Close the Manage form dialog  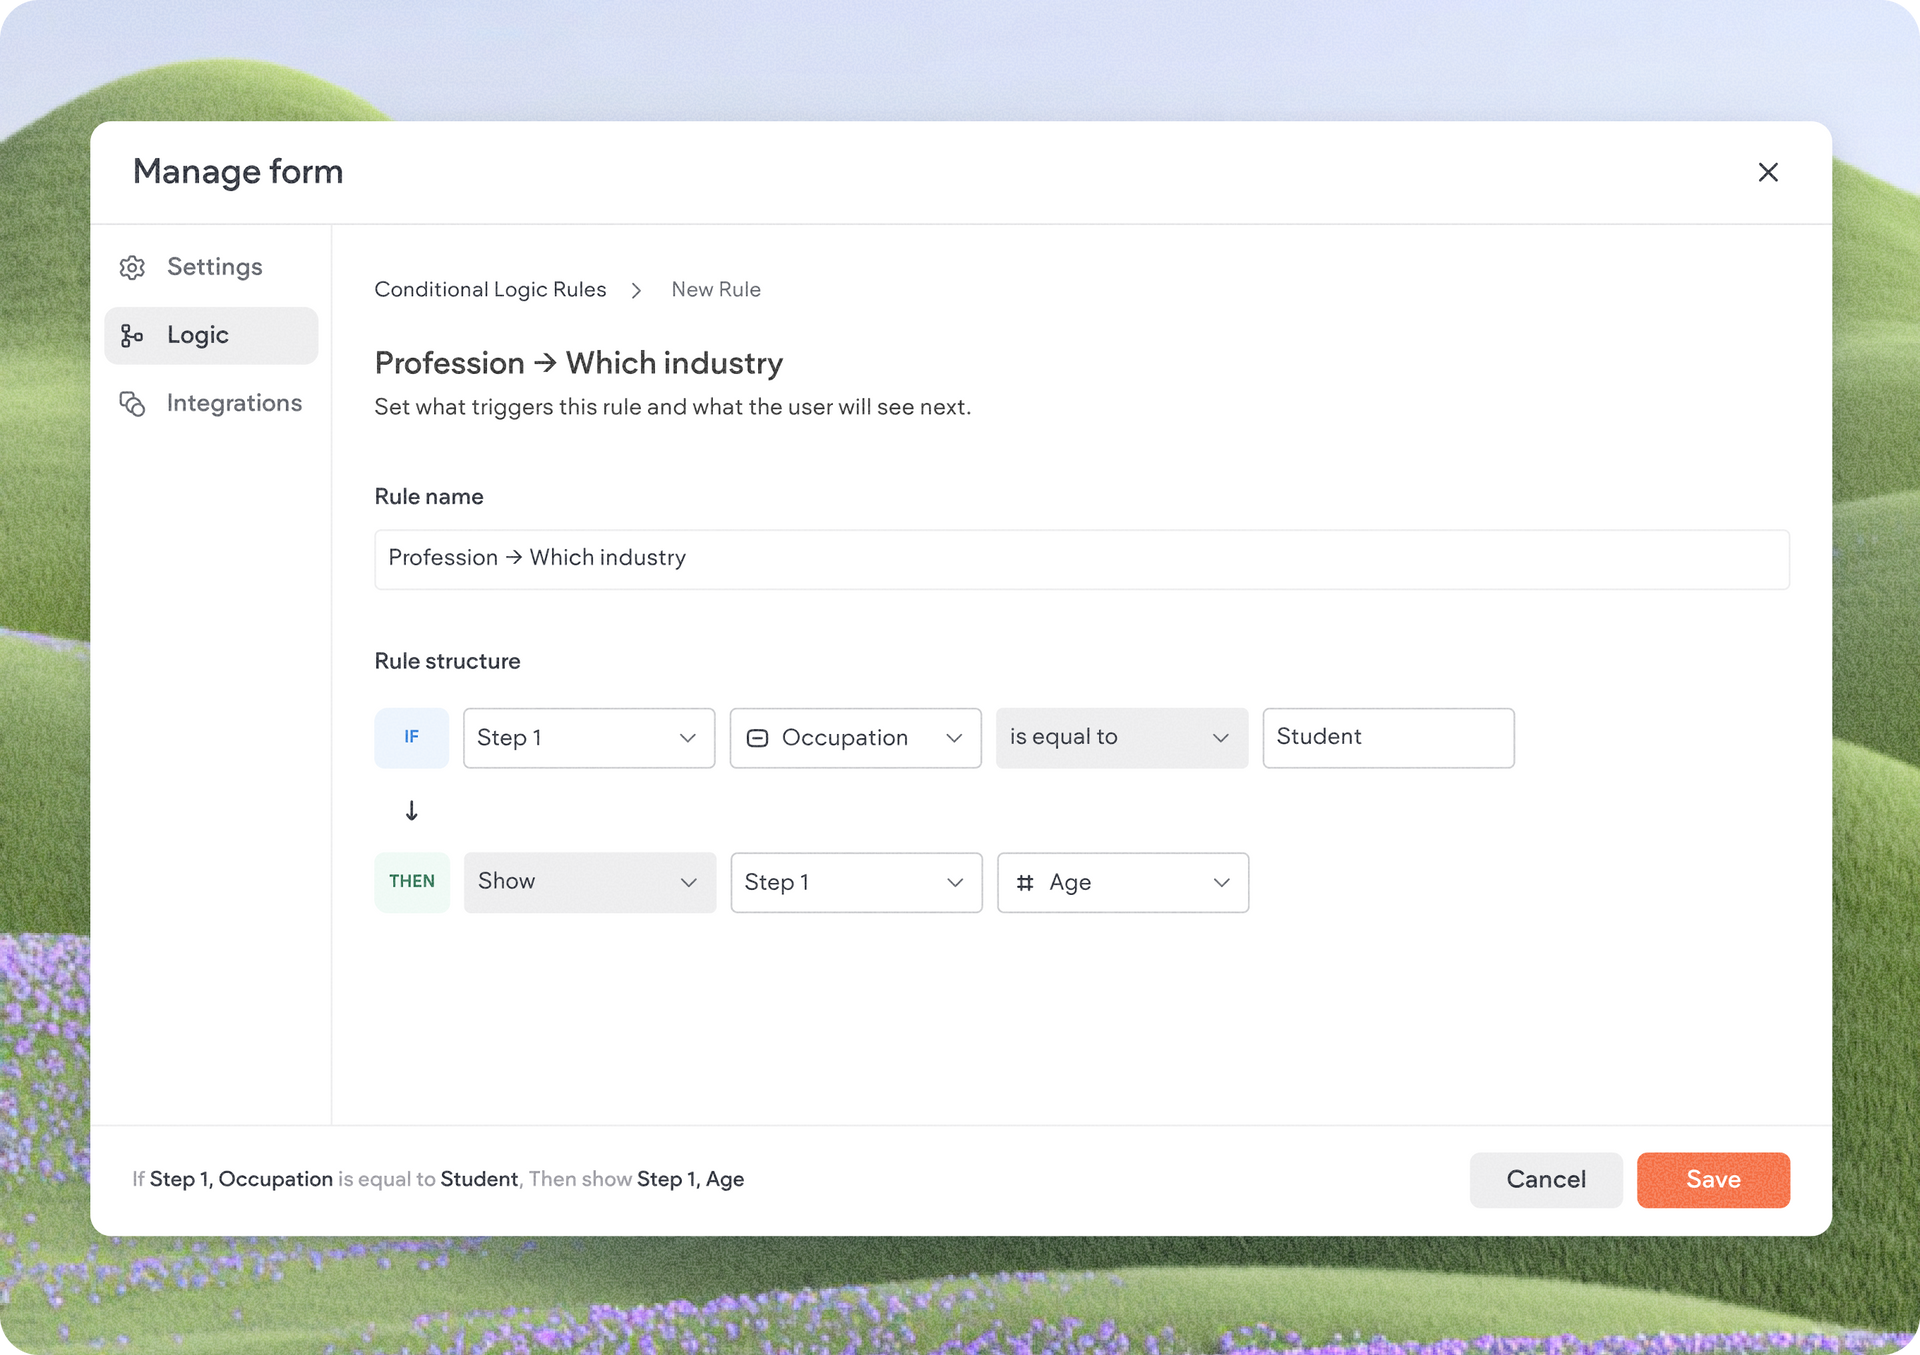(x=1768, y=172)
